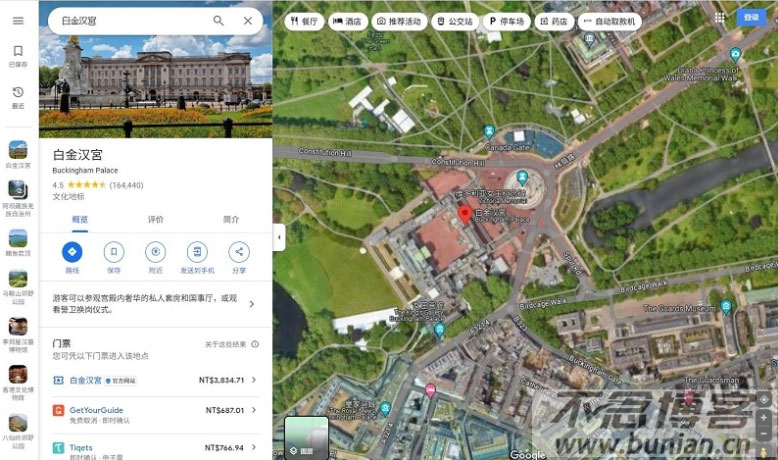
Task: Expand the place description chevron
Action: 252,304
